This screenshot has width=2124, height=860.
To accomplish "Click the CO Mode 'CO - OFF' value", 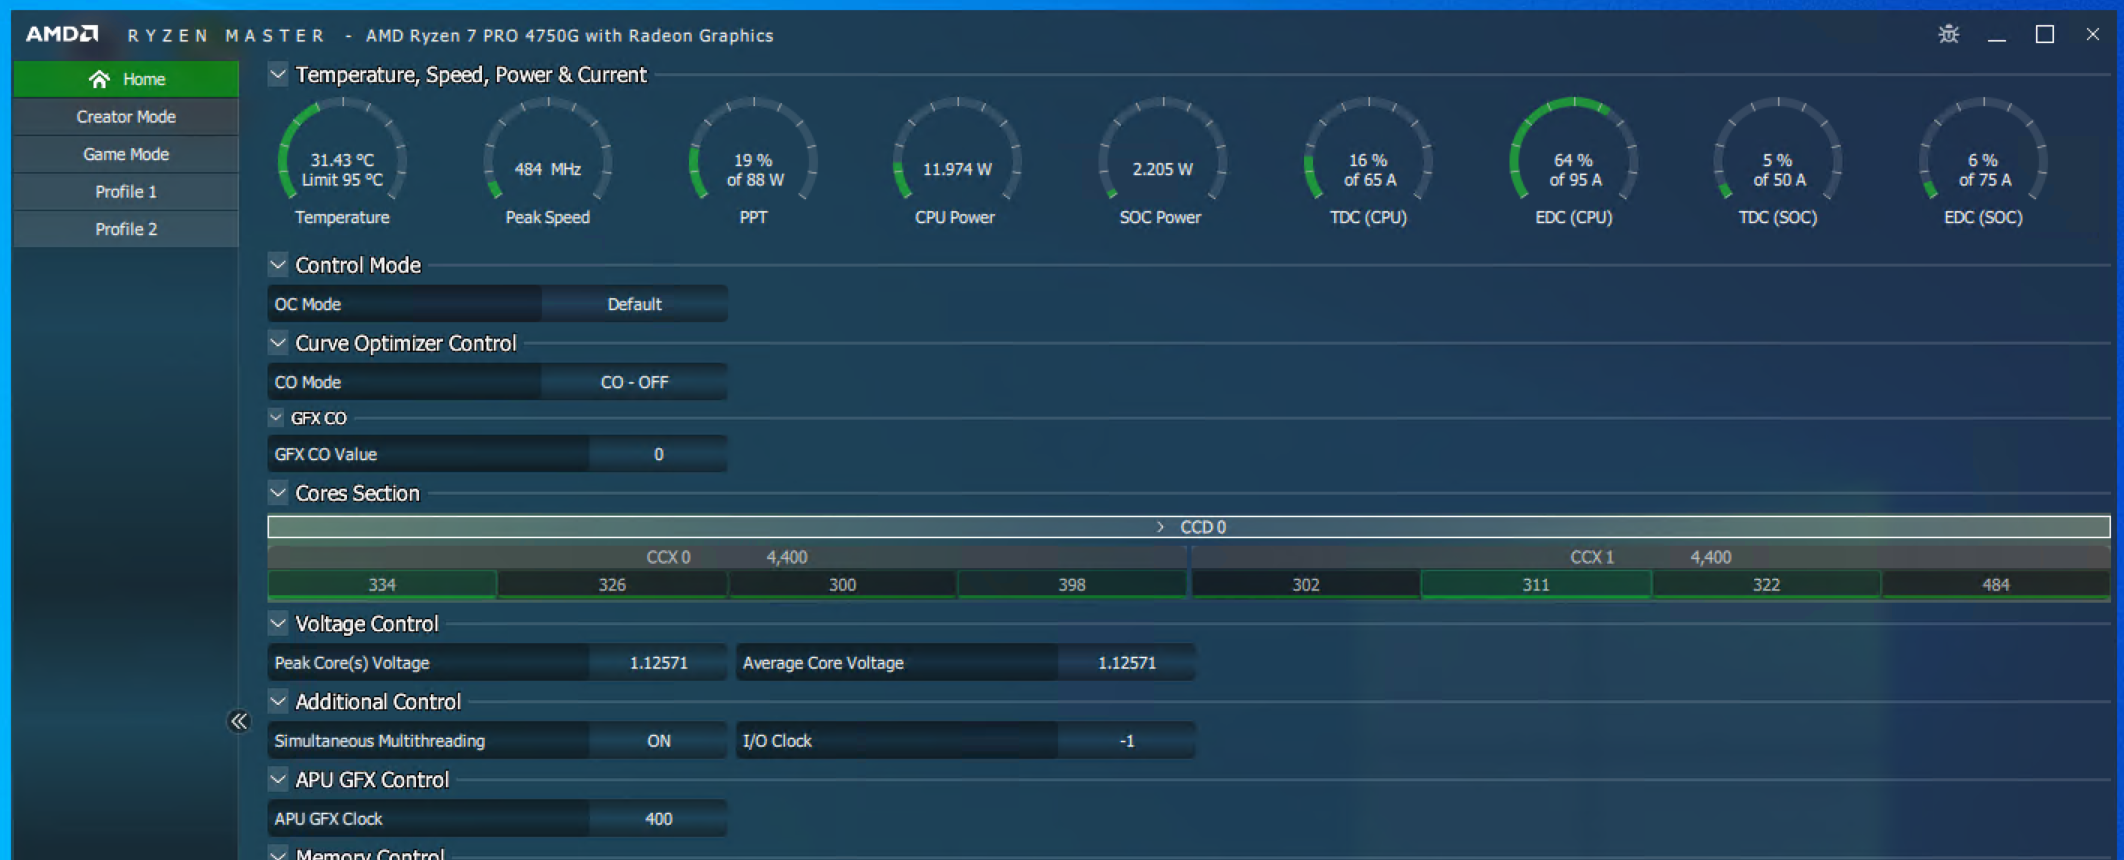I will (x=634, y=382).
